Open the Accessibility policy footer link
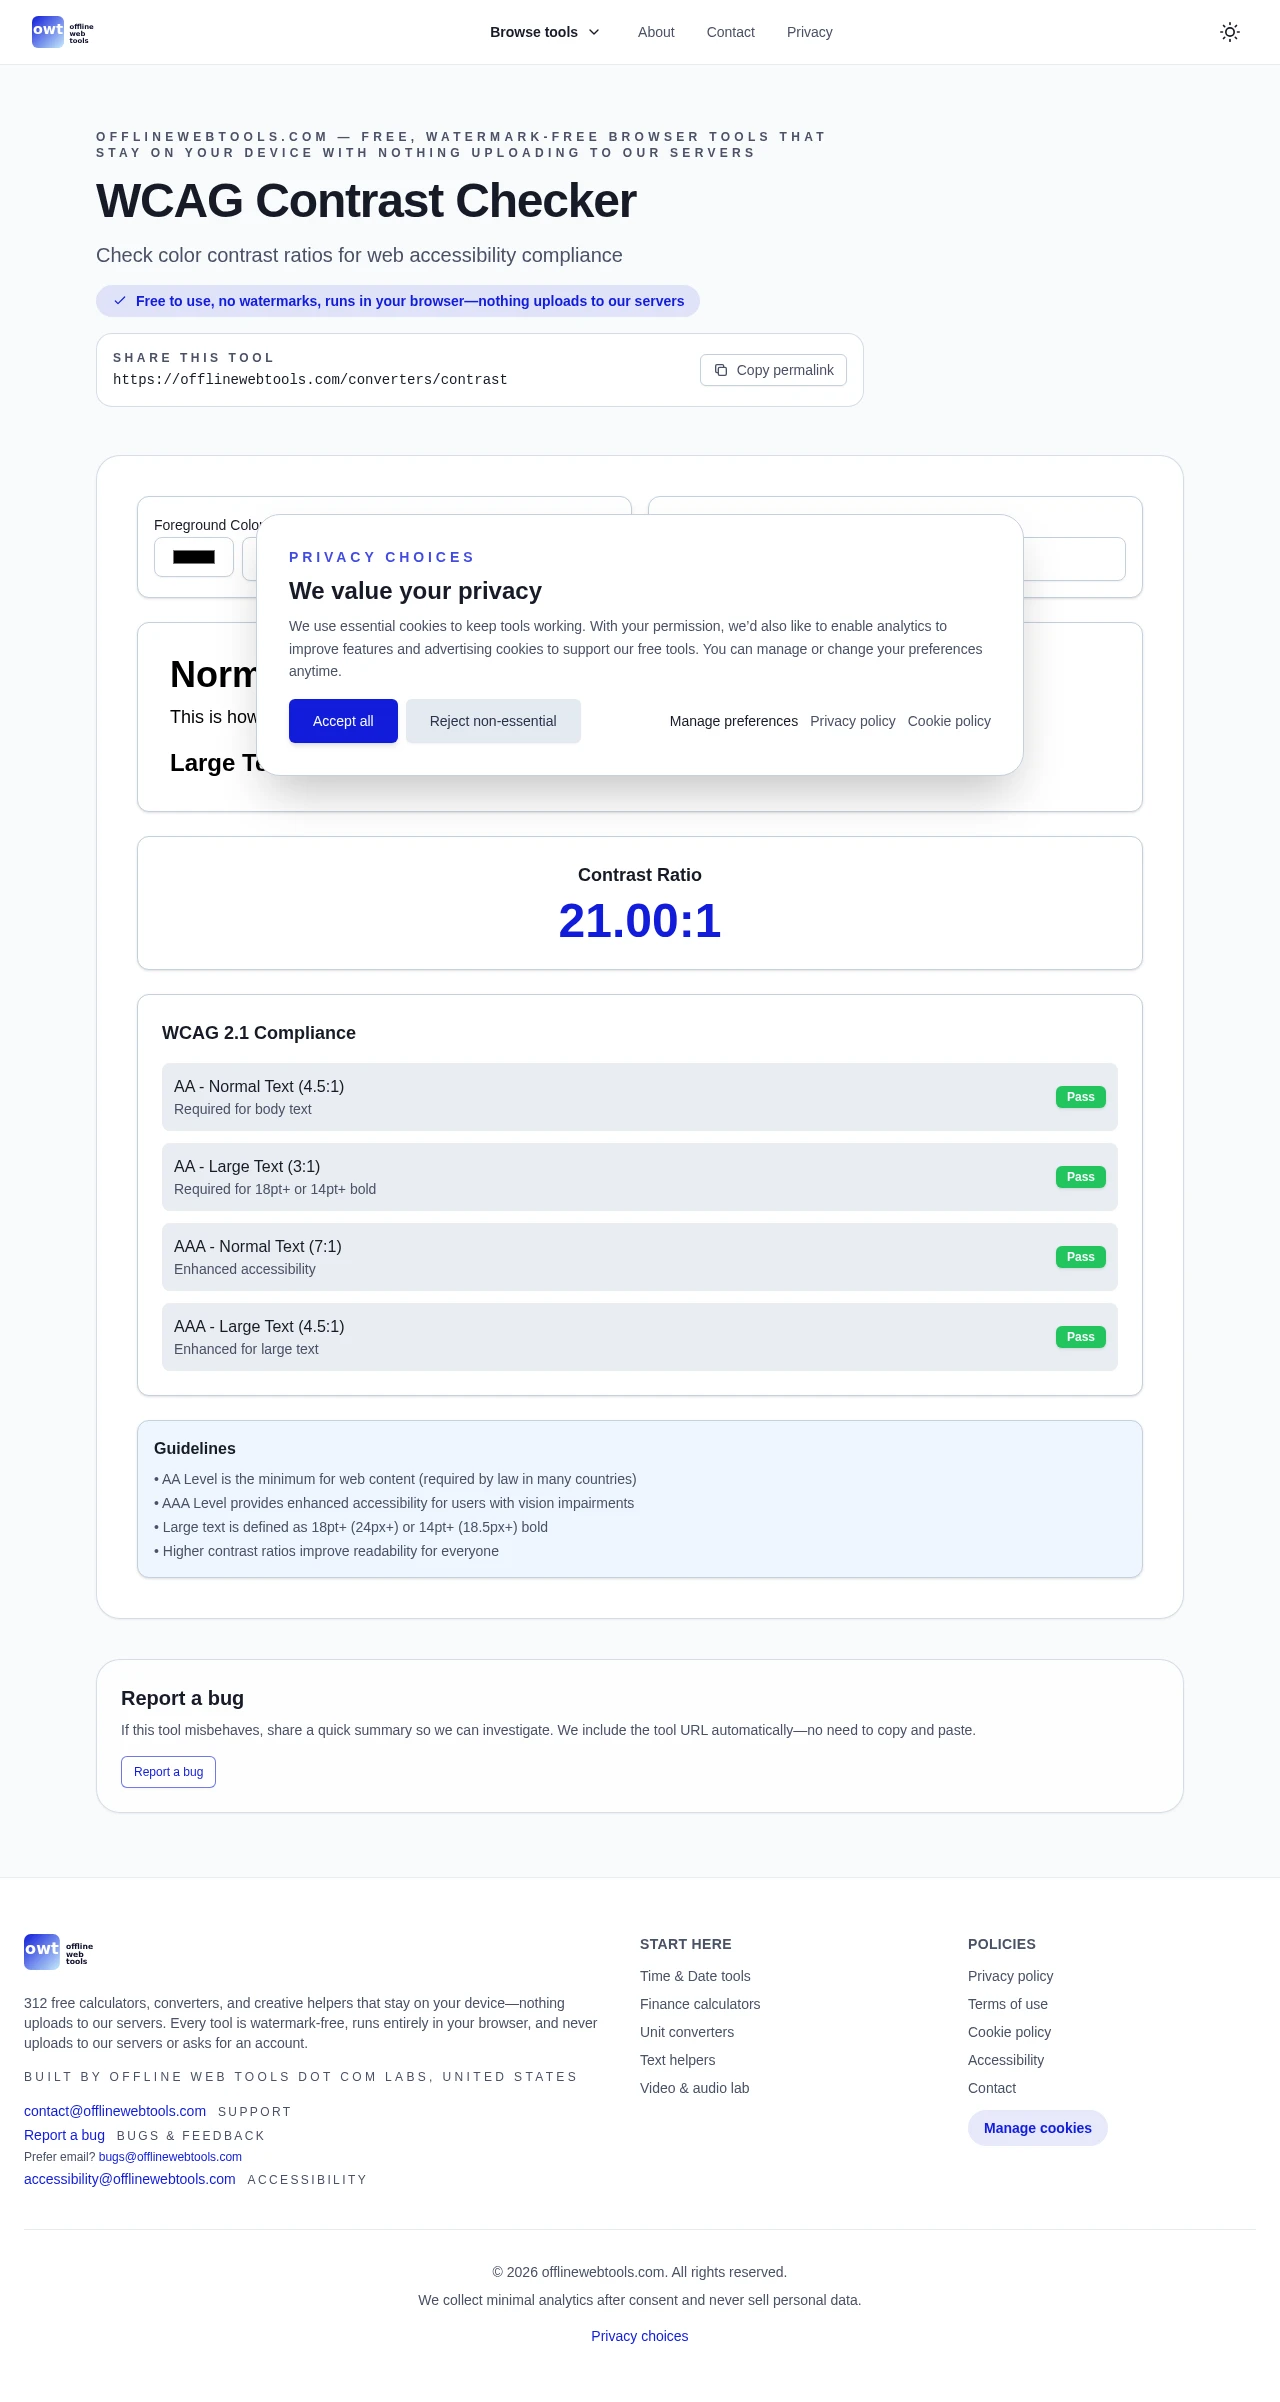Image resolution: width=1280 pixels, height=2402 pixels. click(x=1005, y=2060)
